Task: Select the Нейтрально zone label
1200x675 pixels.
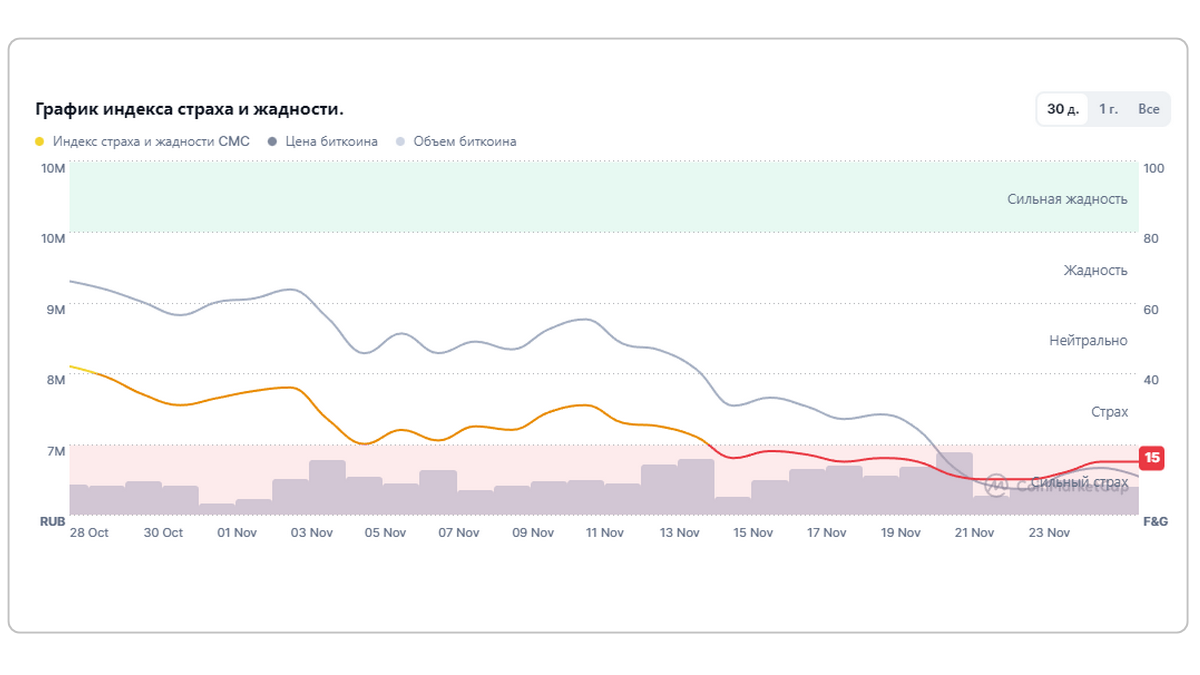Action: (x=1088, y=341)
